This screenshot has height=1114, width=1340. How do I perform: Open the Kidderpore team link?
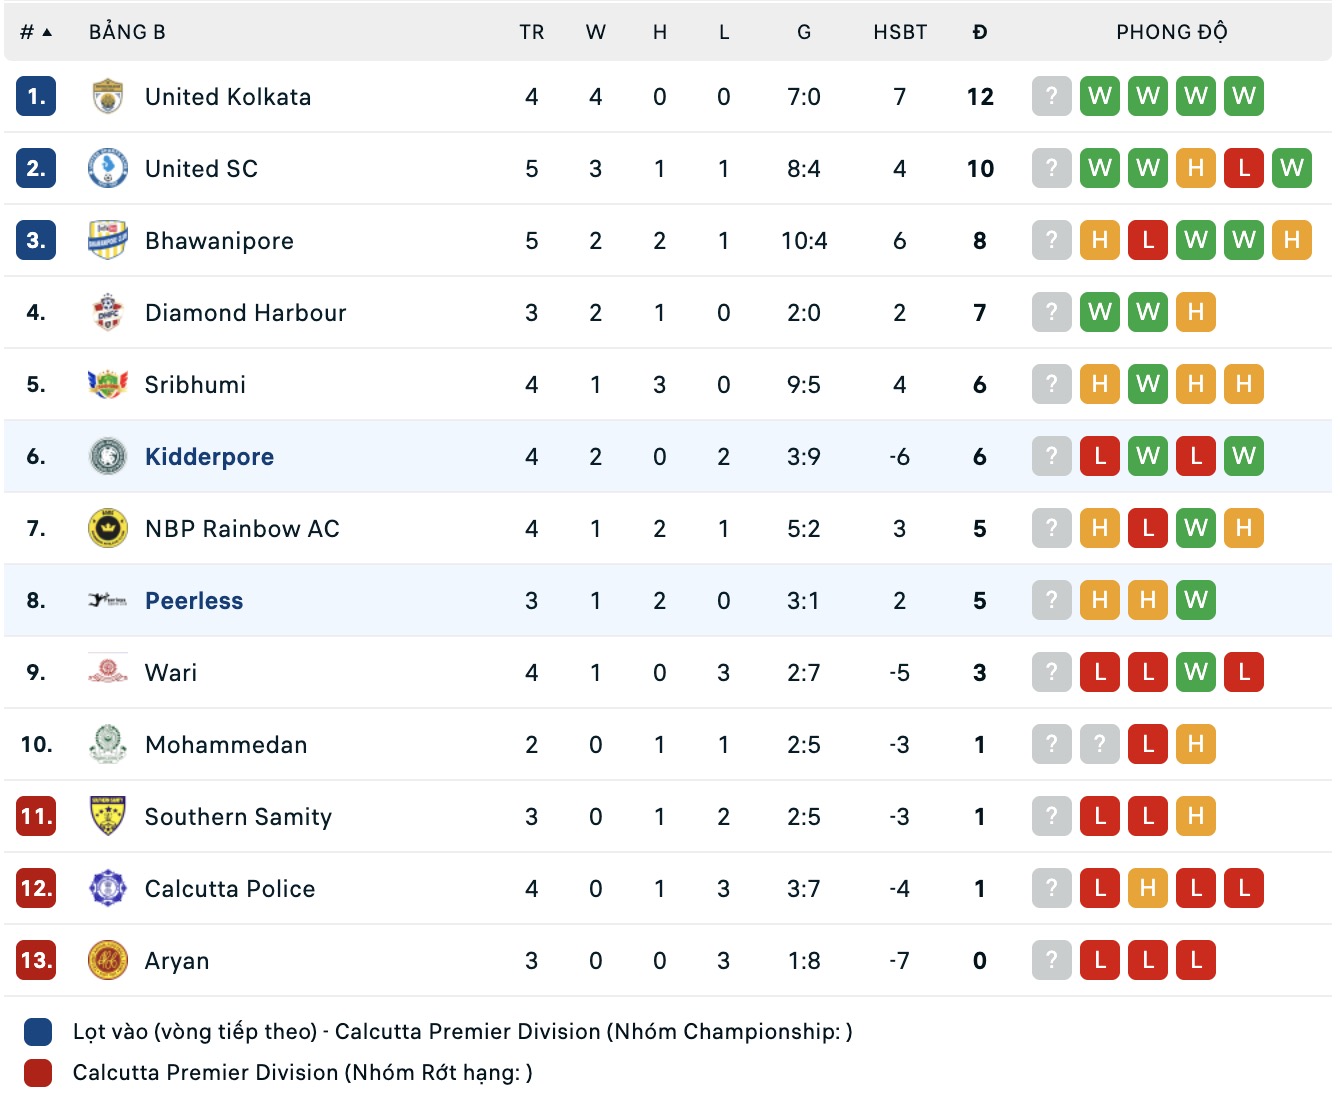(209, 457)
